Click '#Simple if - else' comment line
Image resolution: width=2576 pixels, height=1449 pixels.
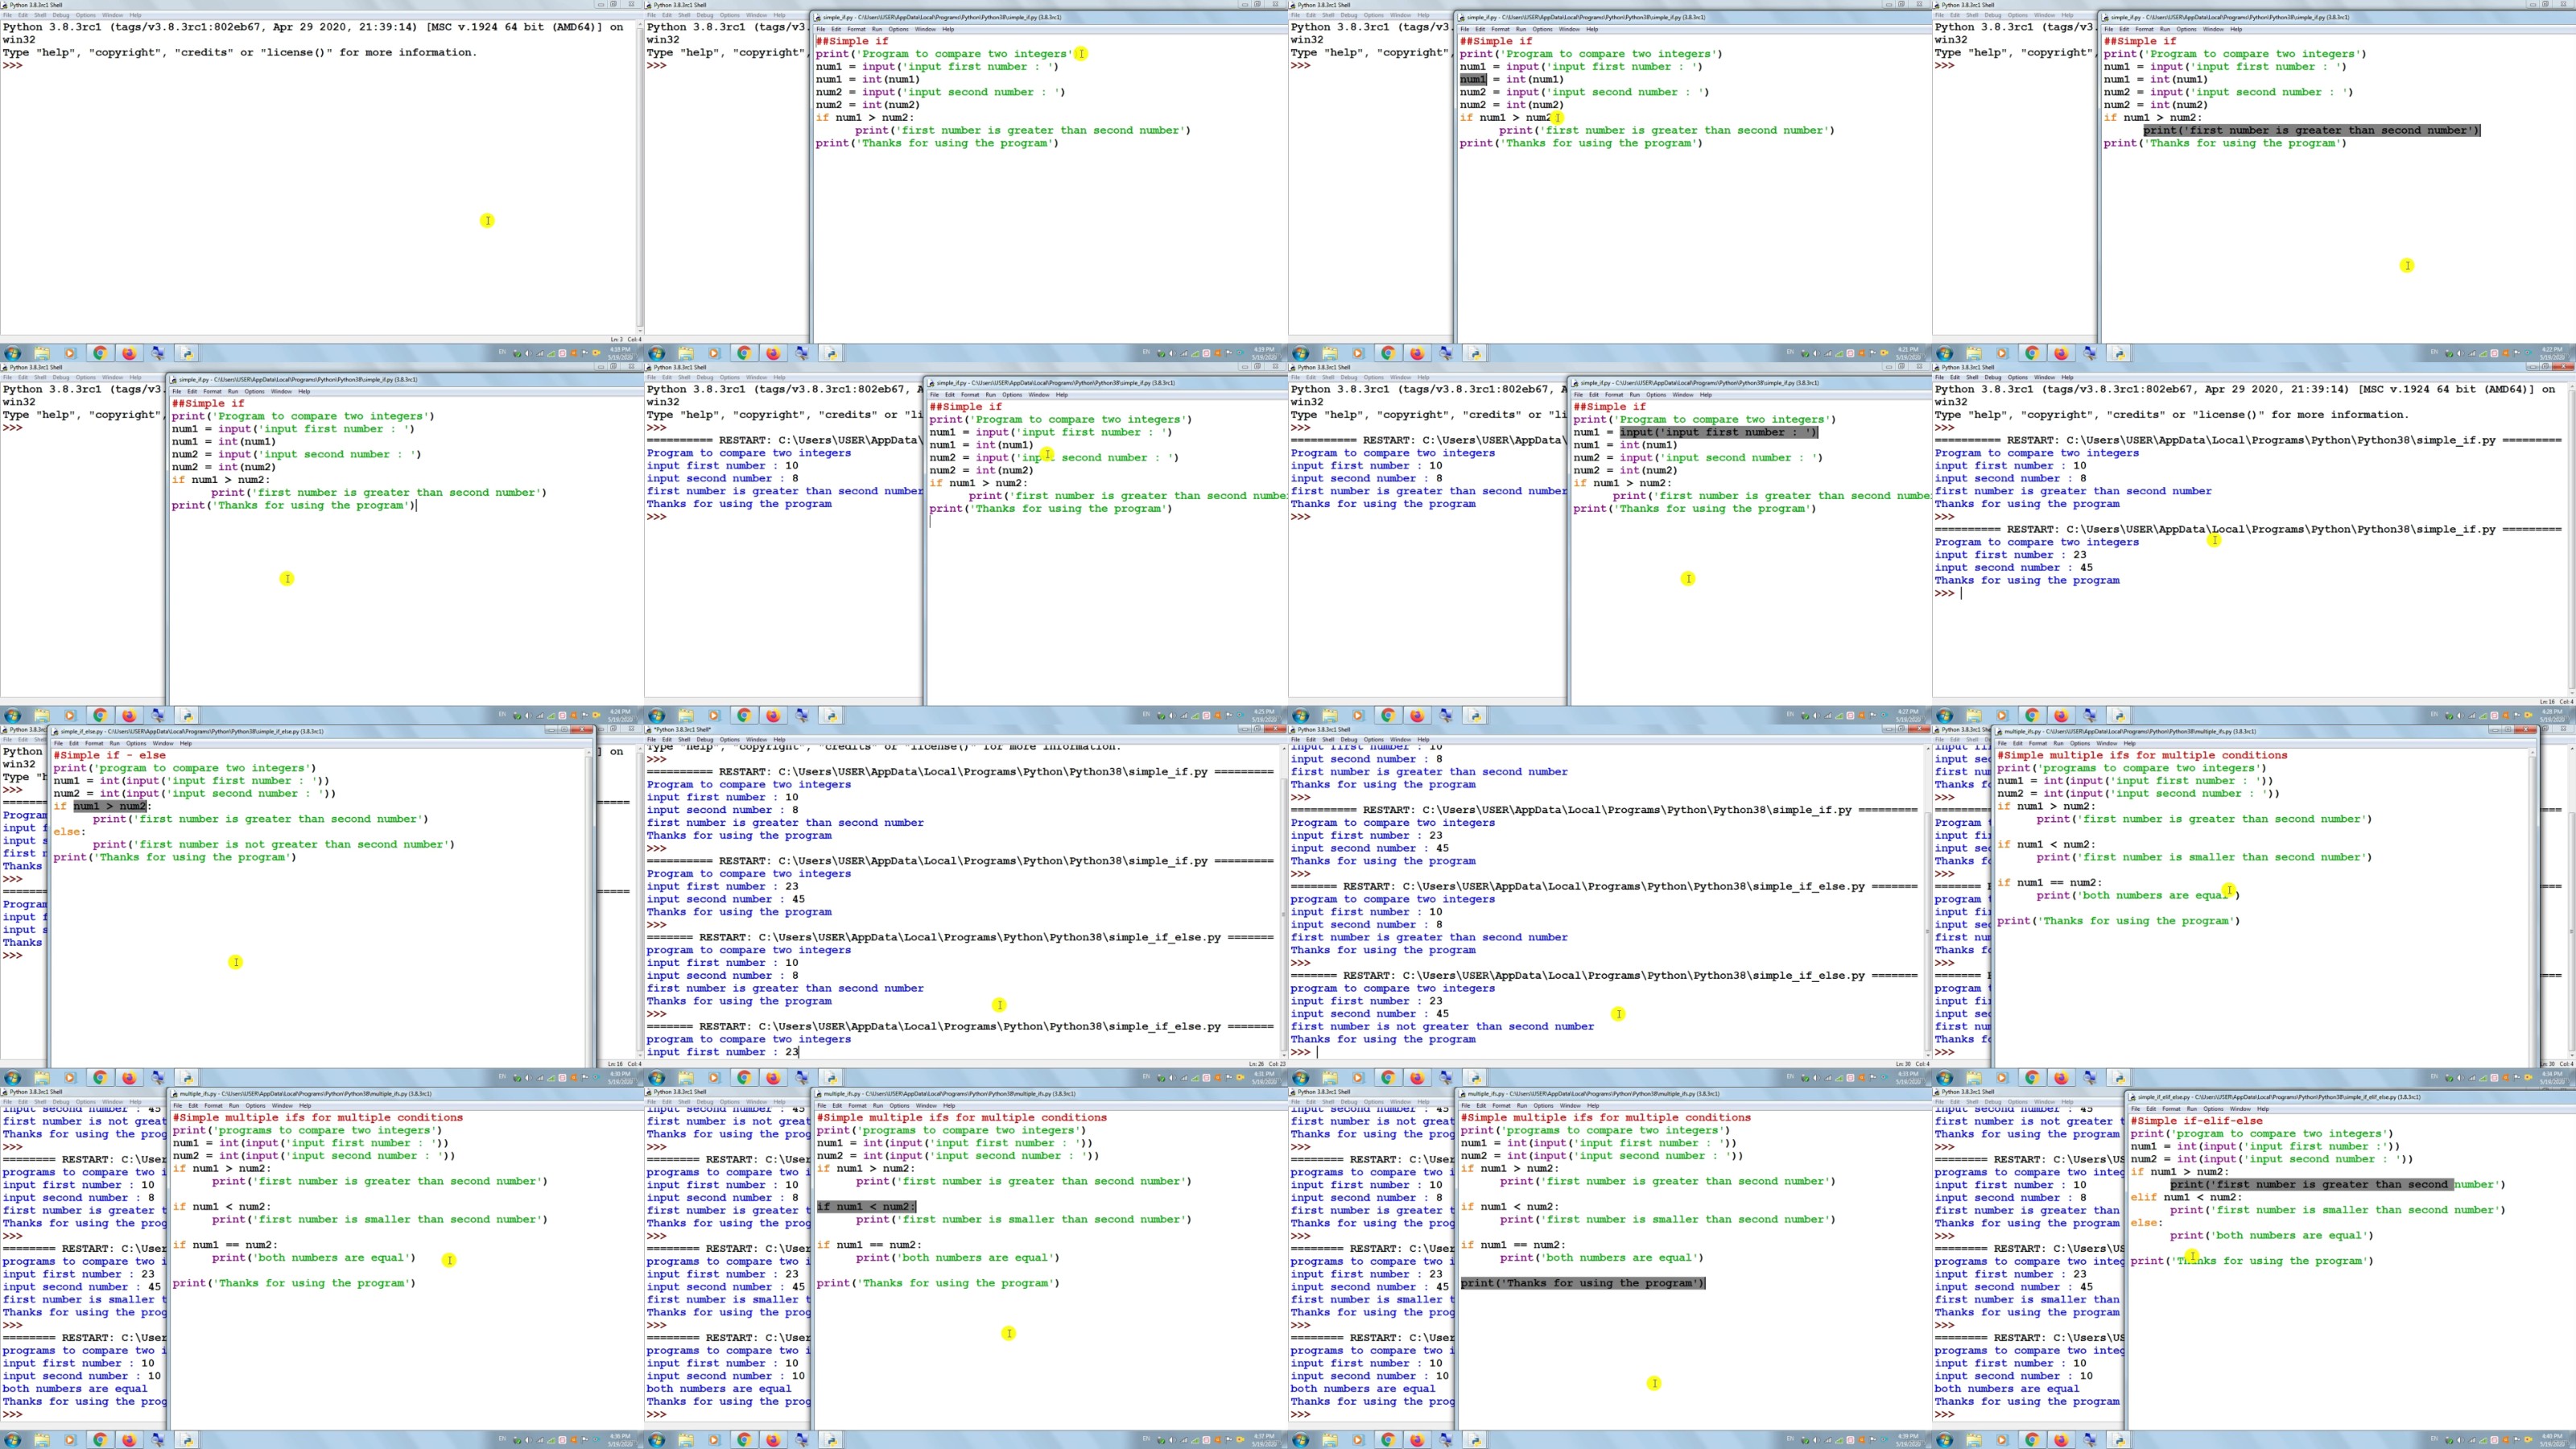click(x=110, y=755)
